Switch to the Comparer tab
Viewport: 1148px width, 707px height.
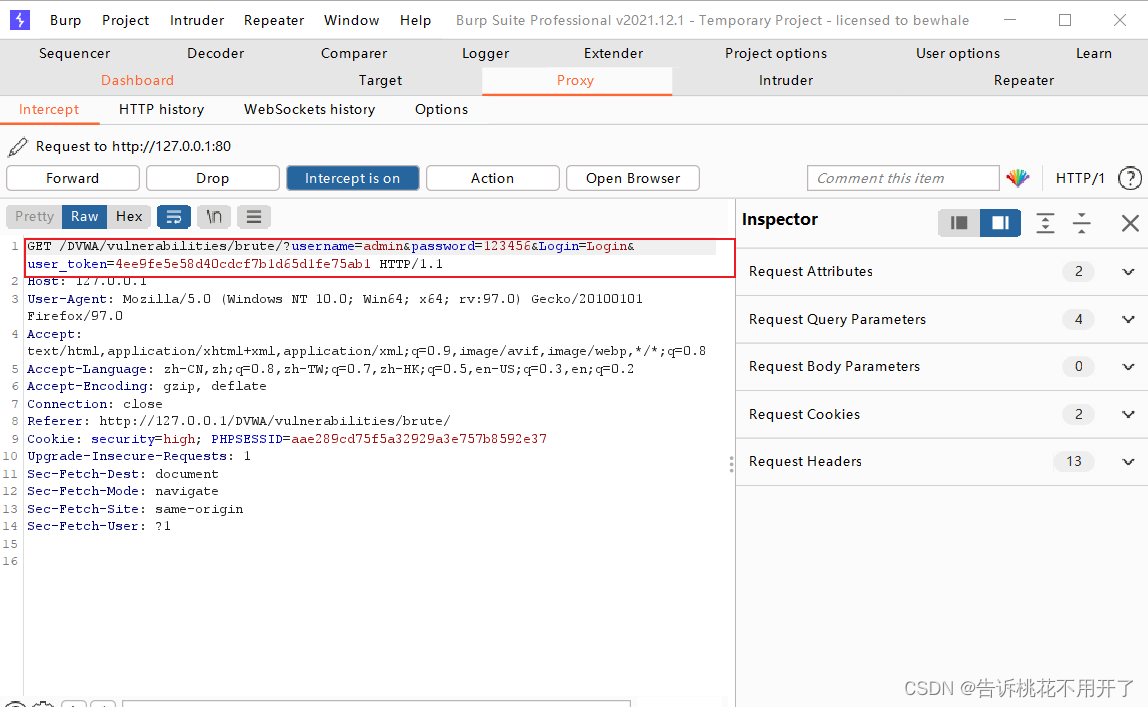tap(354, 53)
